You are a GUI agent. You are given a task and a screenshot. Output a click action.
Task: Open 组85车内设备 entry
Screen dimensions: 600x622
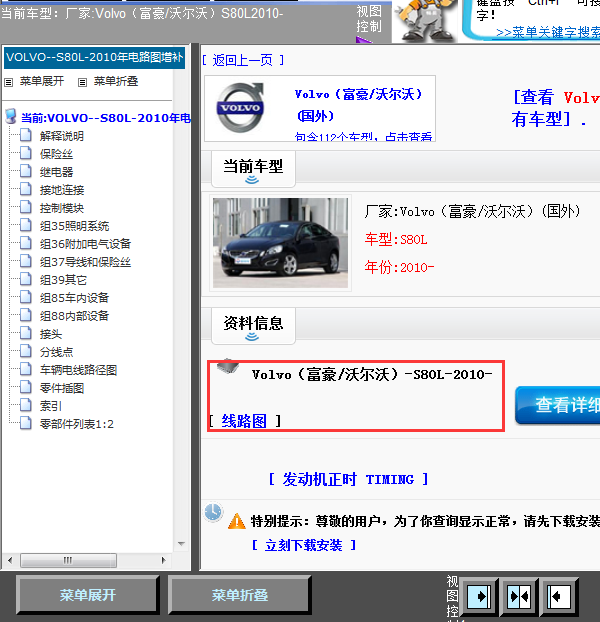click(x=74, y=298)
